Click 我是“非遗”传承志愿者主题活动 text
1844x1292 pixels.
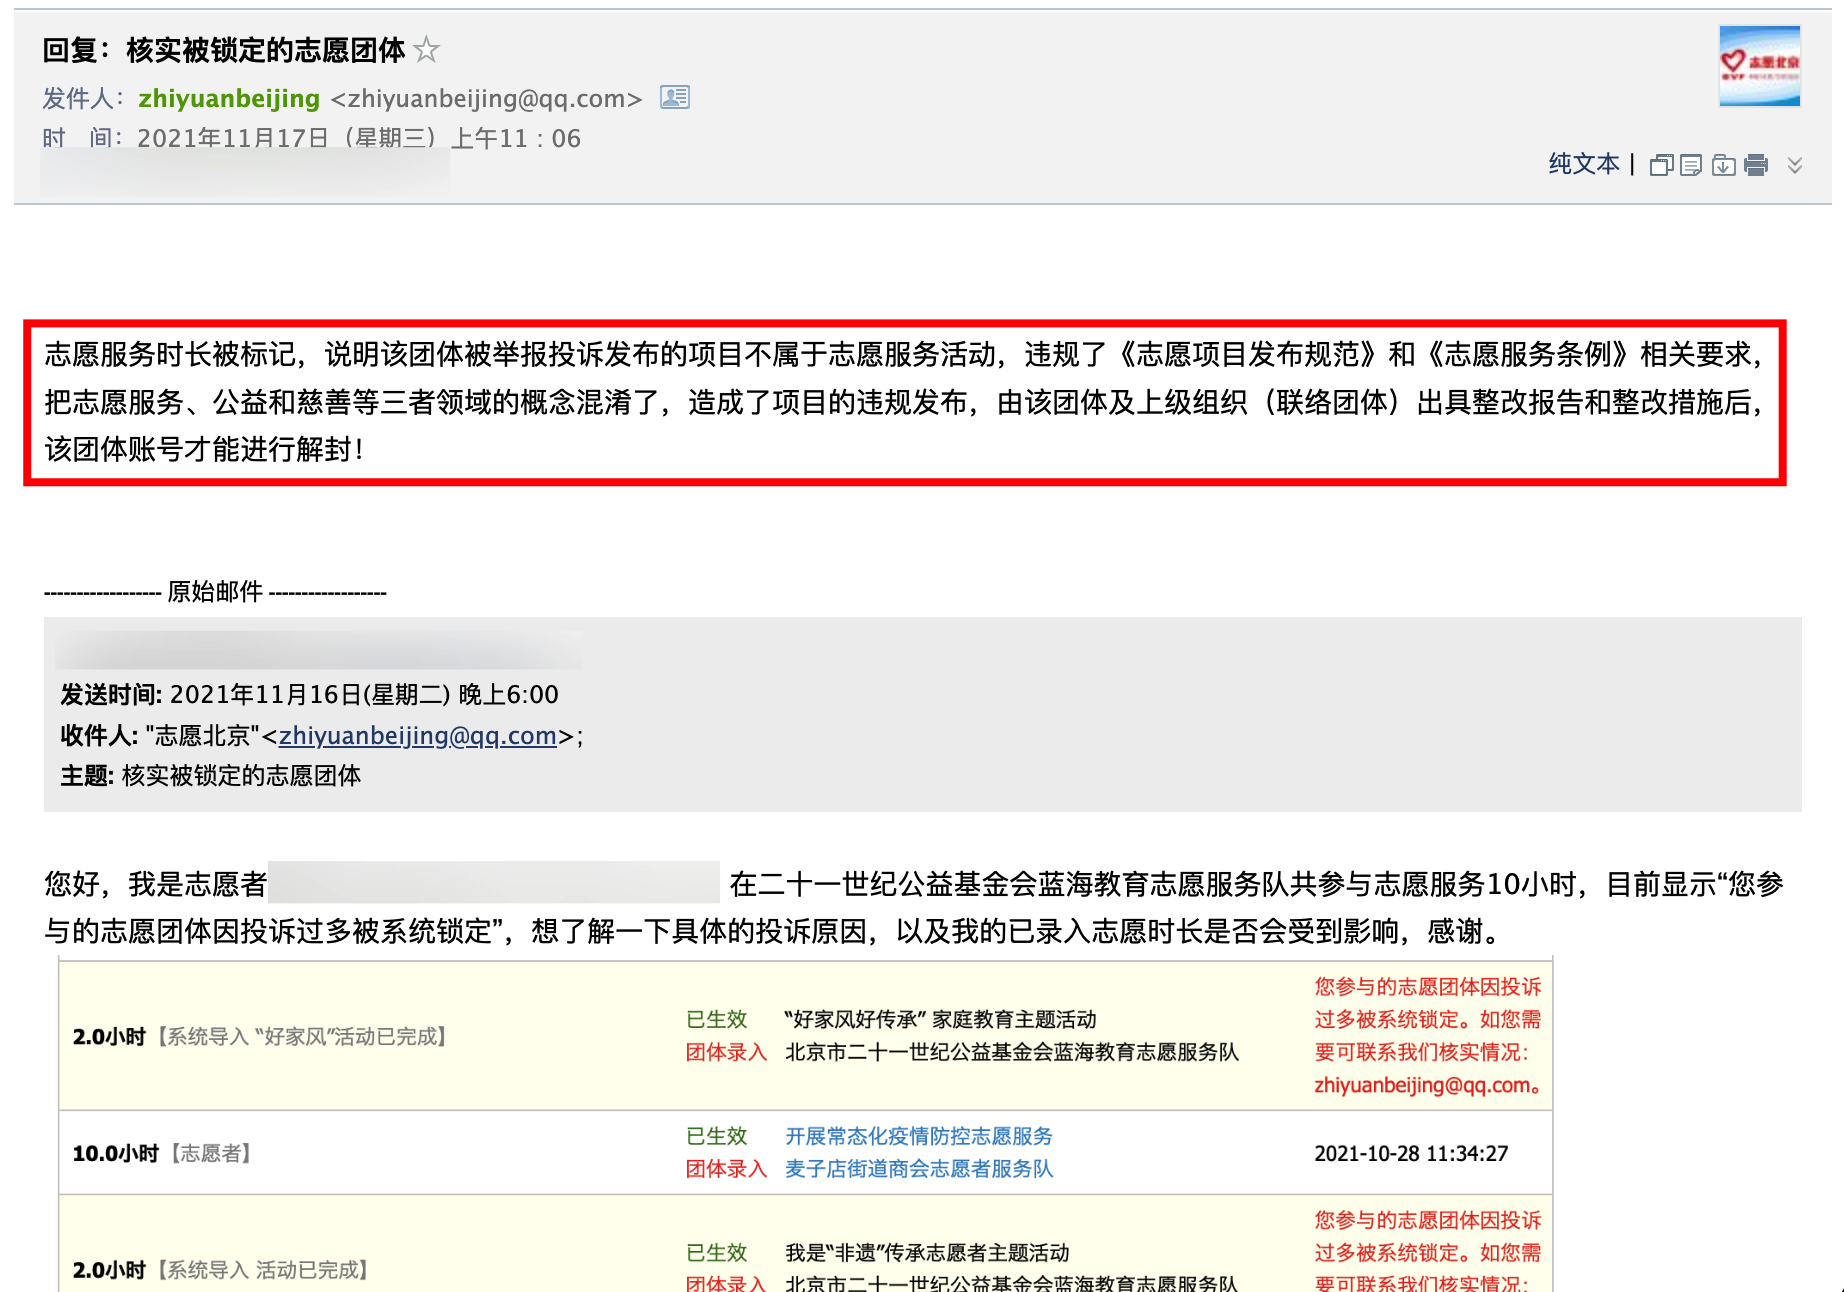927,1252
